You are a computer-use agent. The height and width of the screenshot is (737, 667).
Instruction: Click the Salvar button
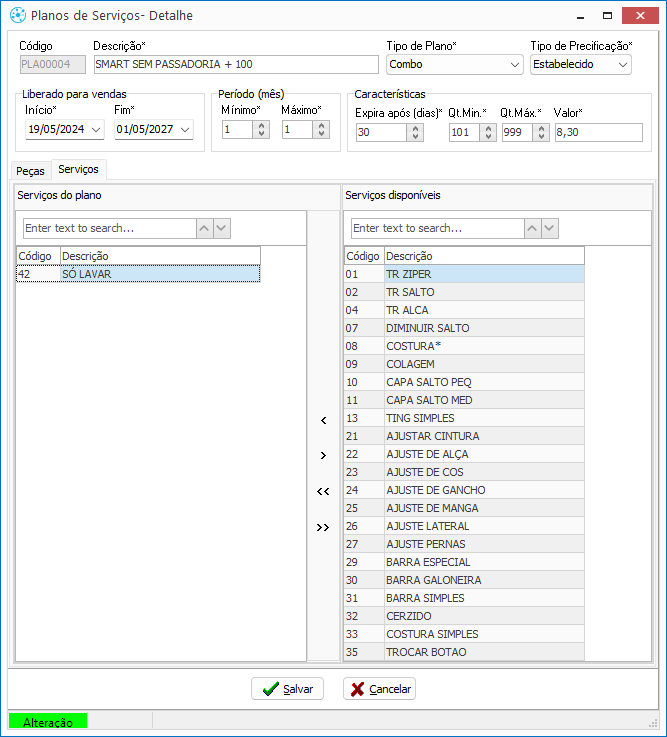click(x=288, y=689)
